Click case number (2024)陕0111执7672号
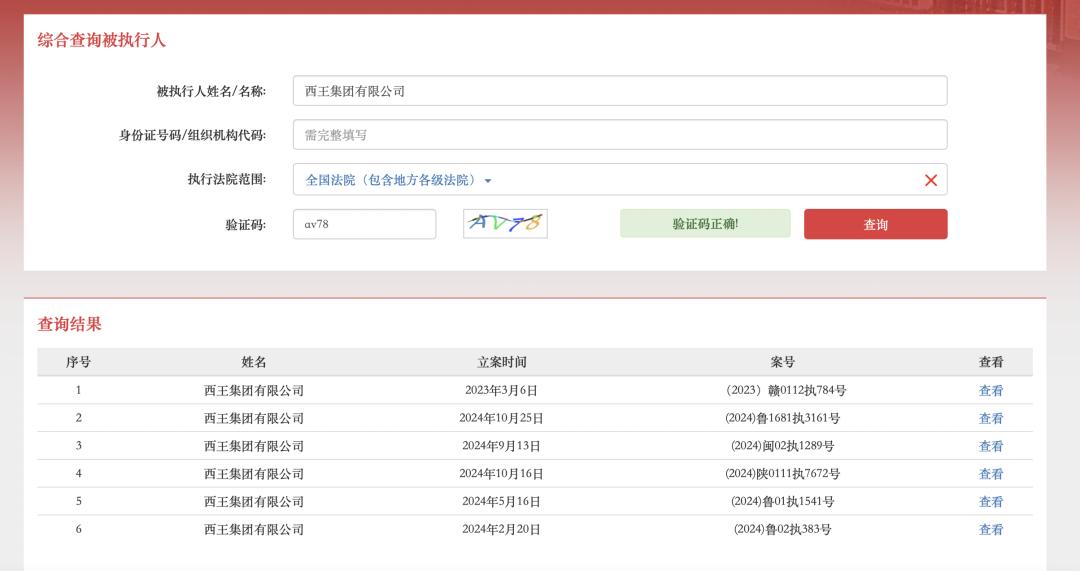 coord(782,474)
